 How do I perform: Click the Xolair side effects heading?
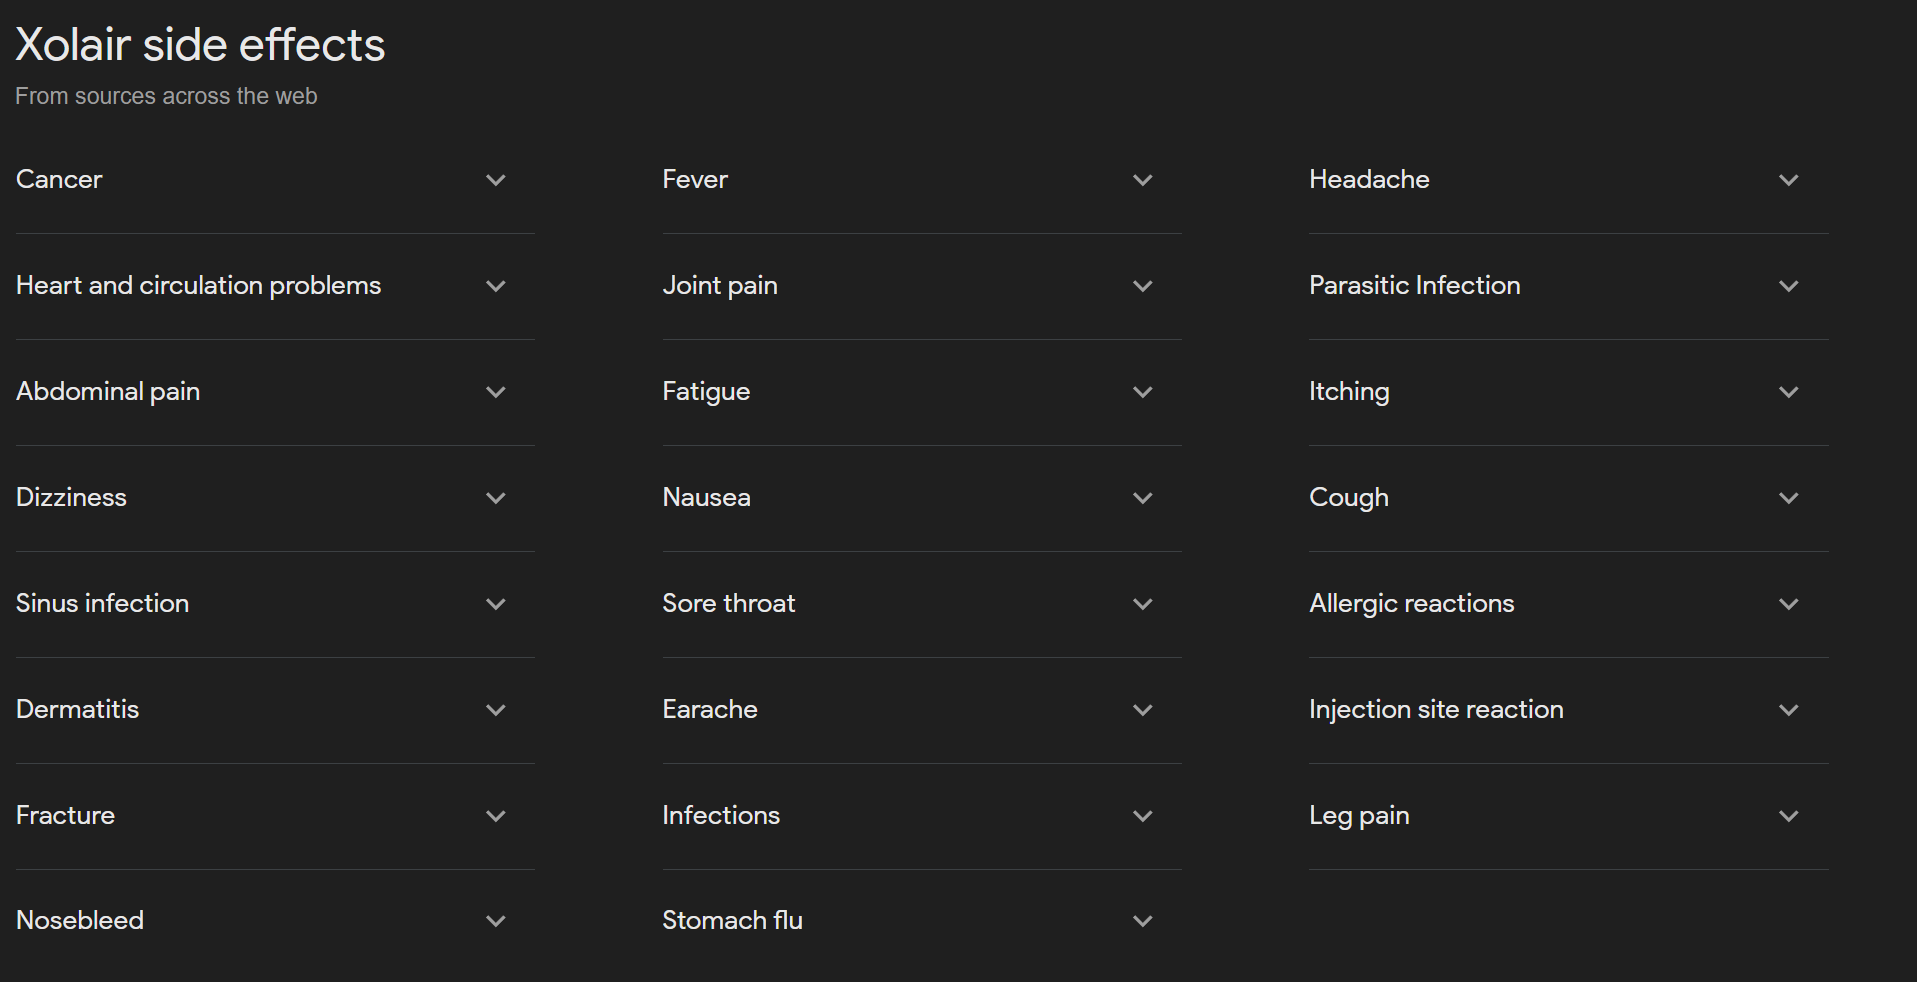[199, 44]
